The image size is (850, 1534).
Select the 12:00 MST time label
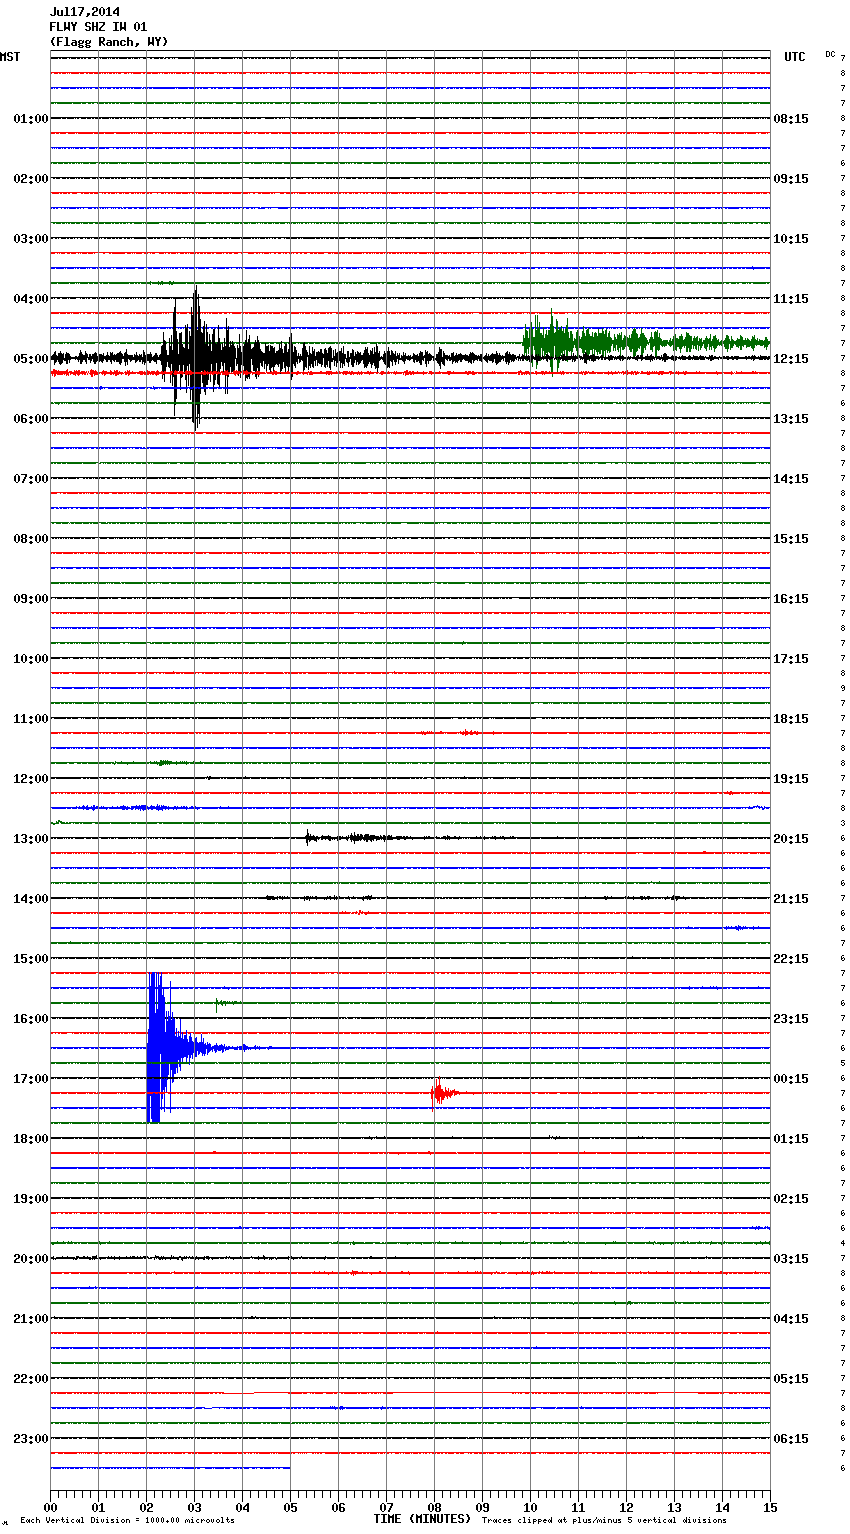tap(31, 779)
